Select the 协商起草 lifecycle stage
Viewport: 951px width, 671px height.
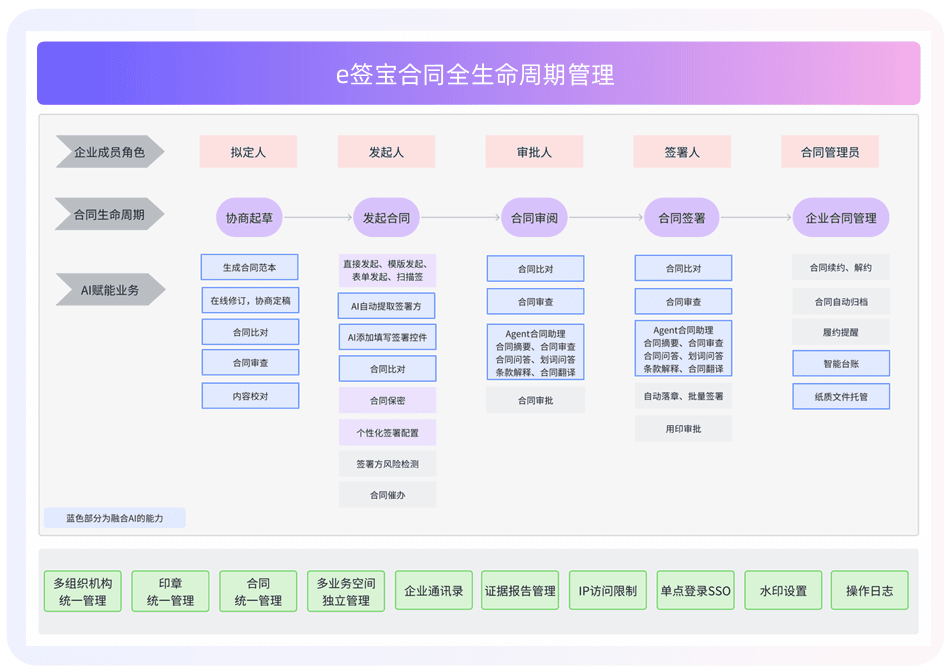(x=249, y=217)
